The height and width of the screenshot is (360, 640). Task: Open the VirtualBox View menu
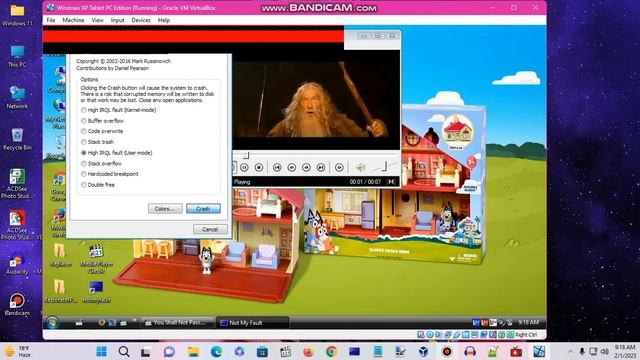point(98,20)
